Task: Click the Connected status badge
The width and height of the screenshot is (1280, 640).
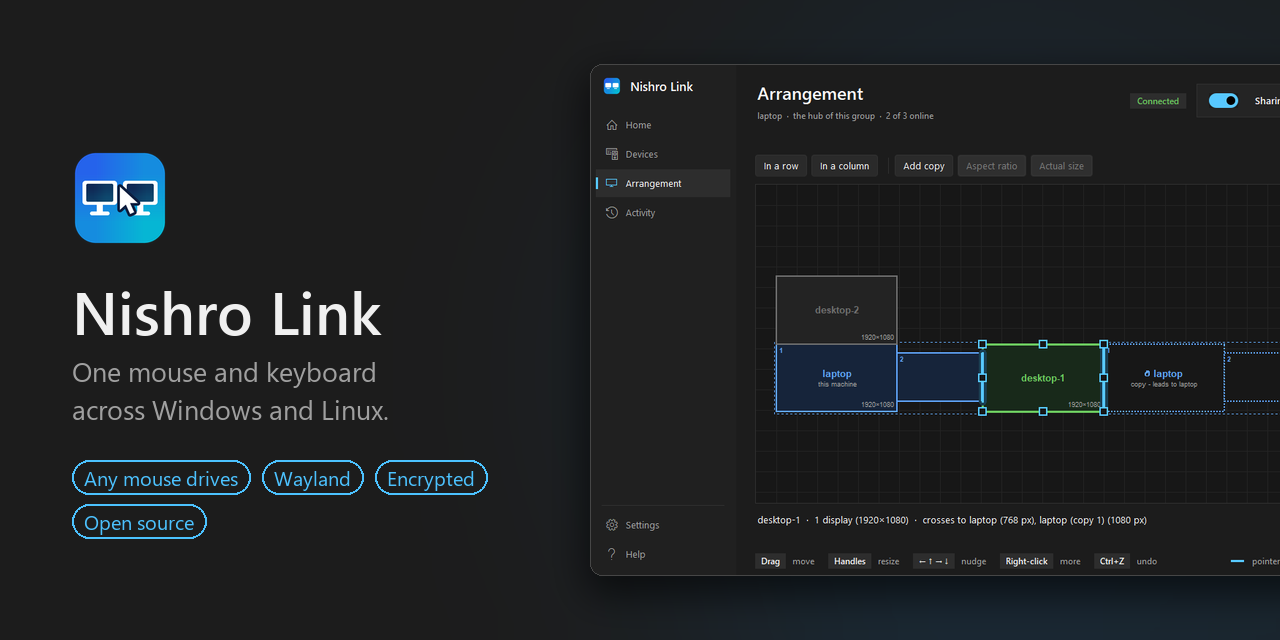Action: pos(1158,101)
